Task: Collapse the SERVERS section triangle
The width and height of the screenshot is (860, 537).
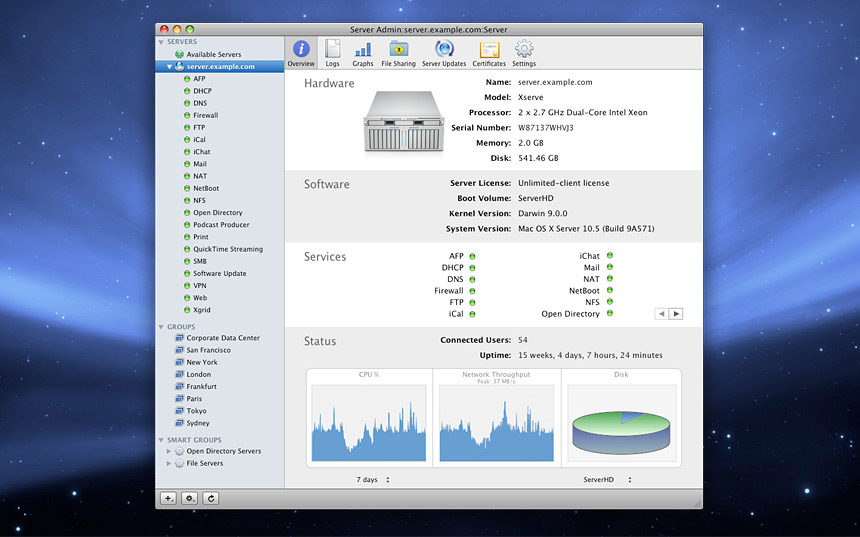Action: coord(161,42)
